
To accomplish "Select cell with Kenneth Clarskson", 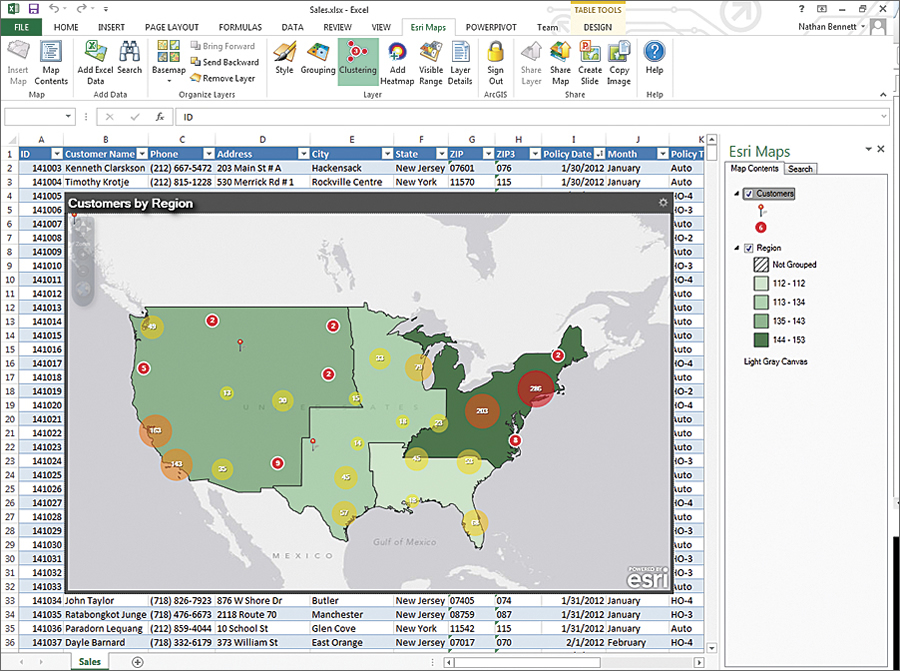I will [x=105, y=168].
